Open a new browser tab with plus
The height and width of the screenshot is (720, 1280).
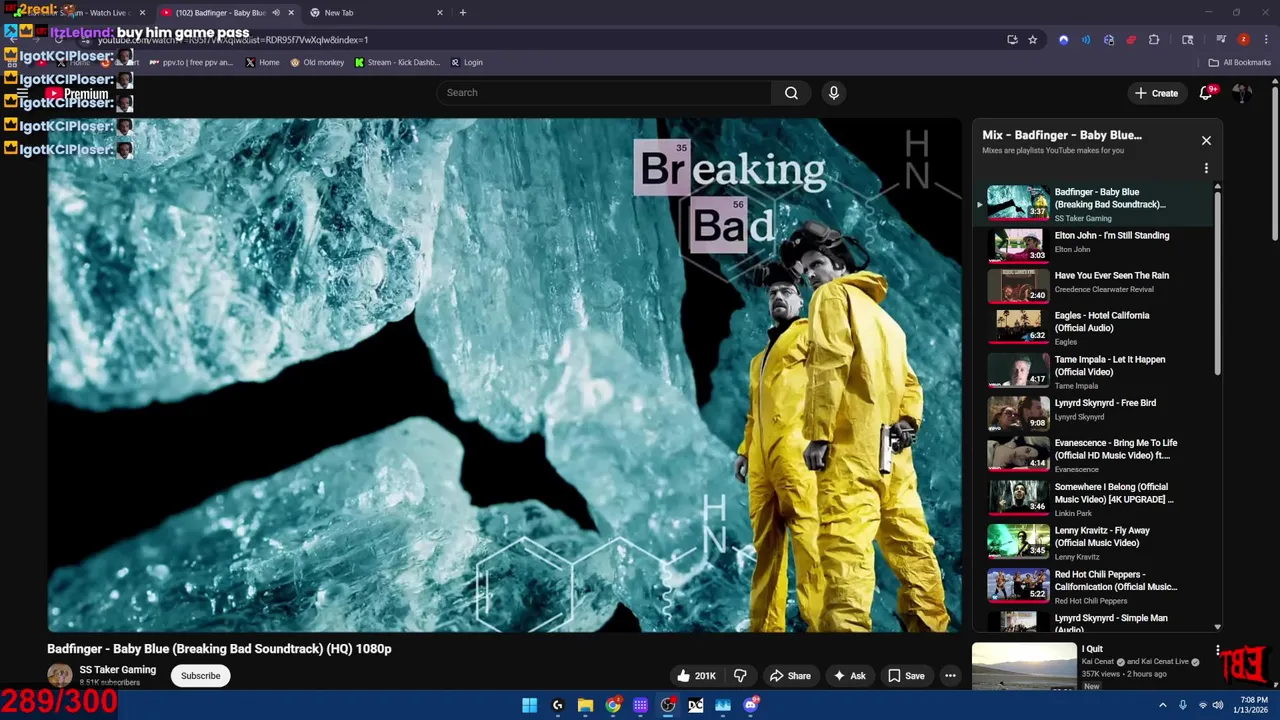click(462, 13)
